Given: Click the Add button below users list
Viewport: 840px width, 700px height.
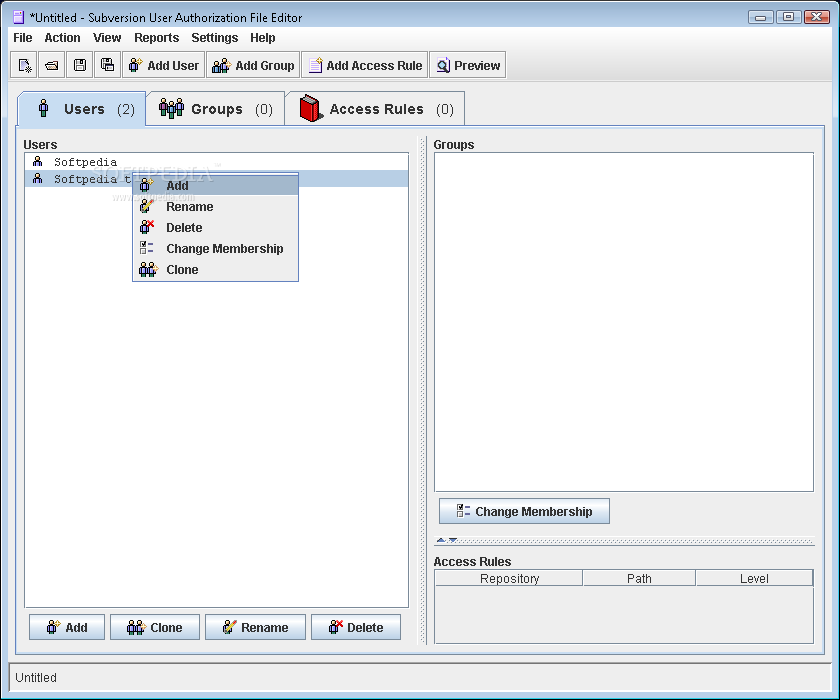Looking at the screenshot, I should click(67, 627).
